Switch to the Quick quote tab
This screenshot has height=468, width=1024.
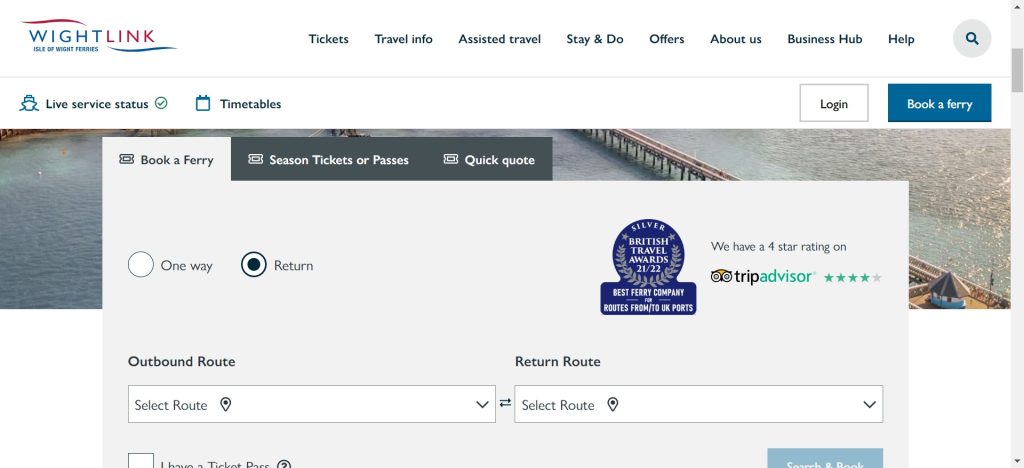click(x=489, y=159)
